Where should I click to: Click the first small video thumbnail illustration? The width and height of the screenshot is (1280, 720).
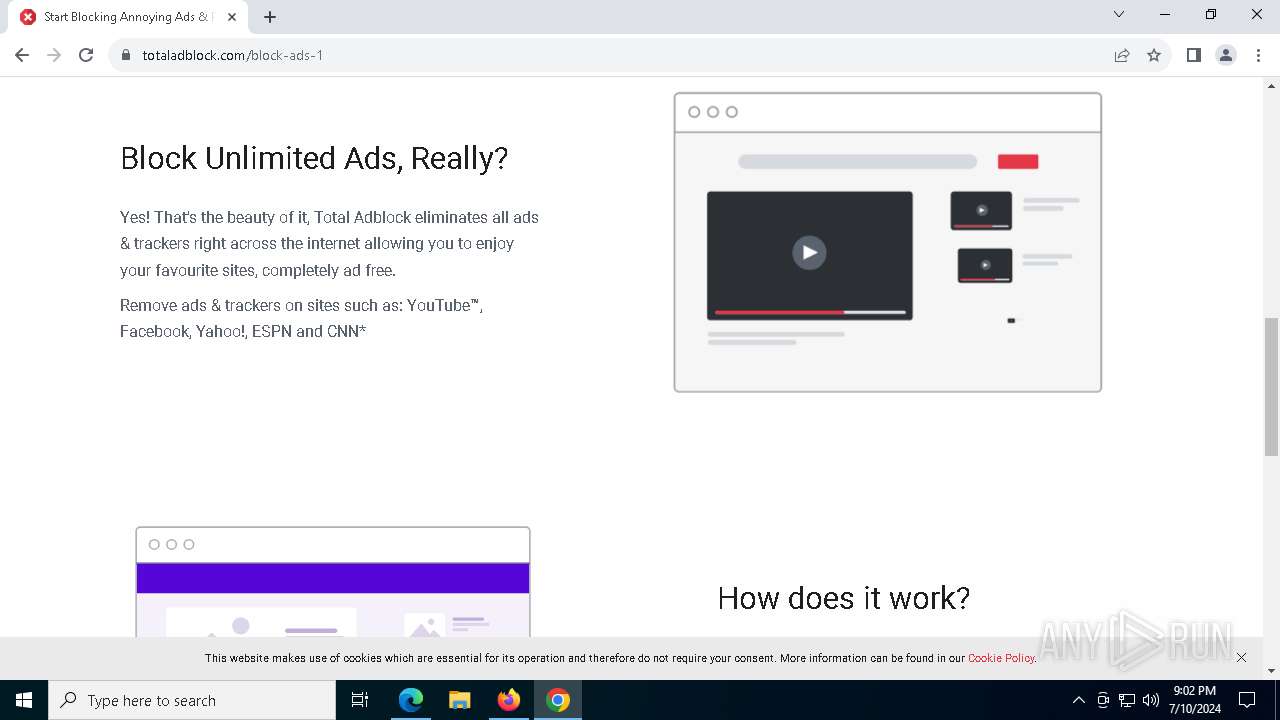coord(981,211)
